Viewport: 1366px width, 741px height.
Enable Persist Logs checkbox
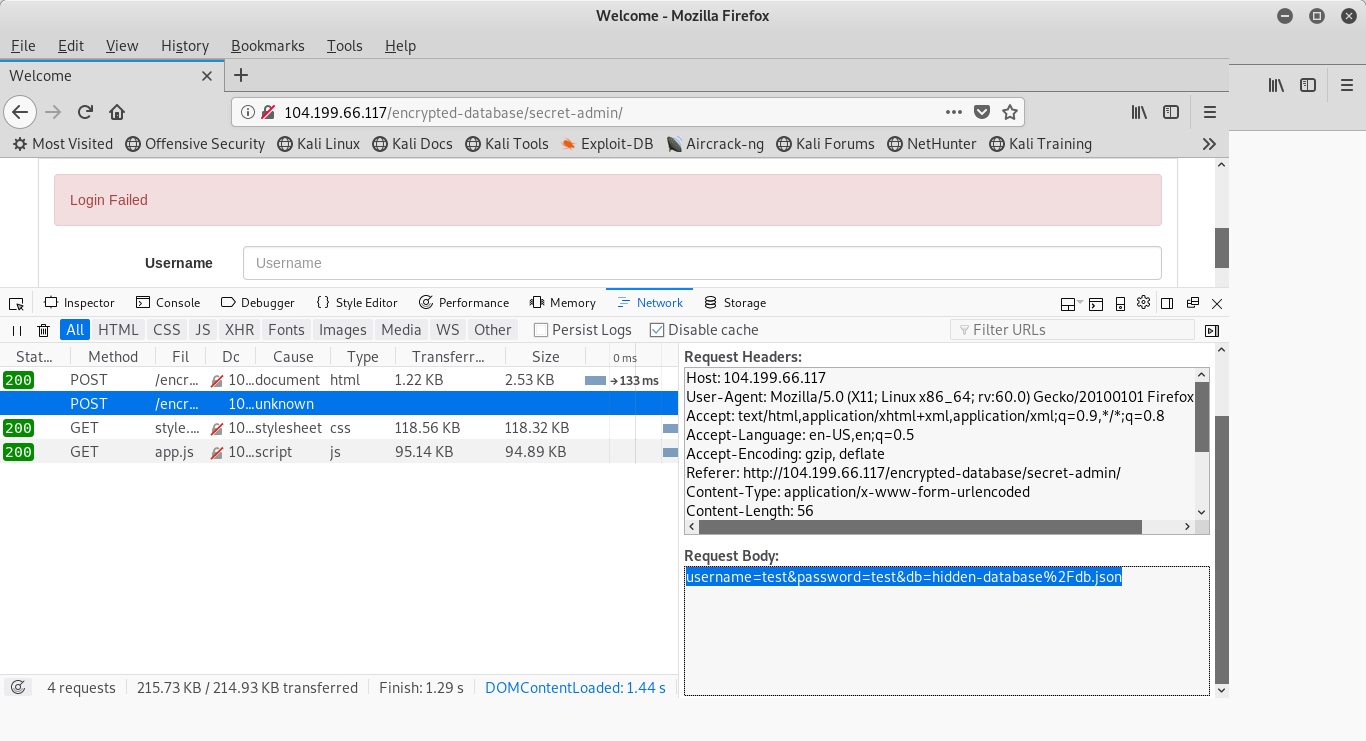[541, 330]
